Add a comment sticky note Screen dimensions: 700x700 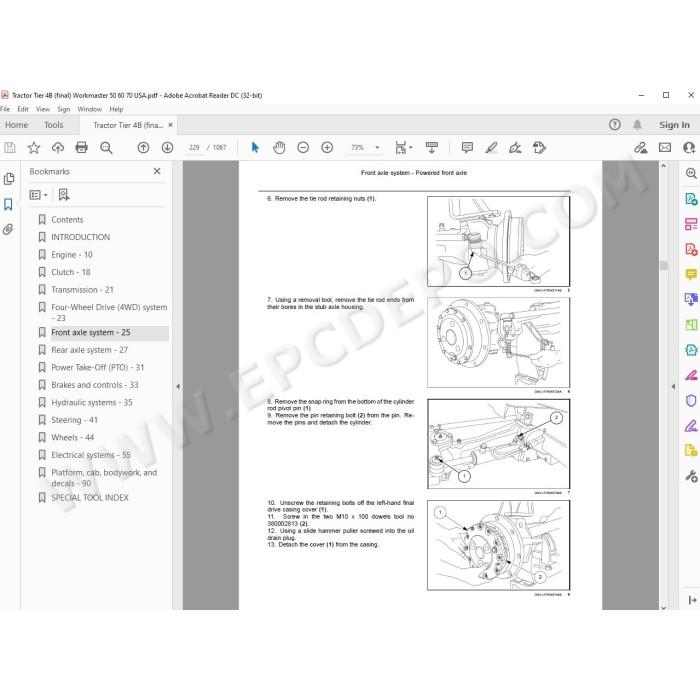(467, 147)
